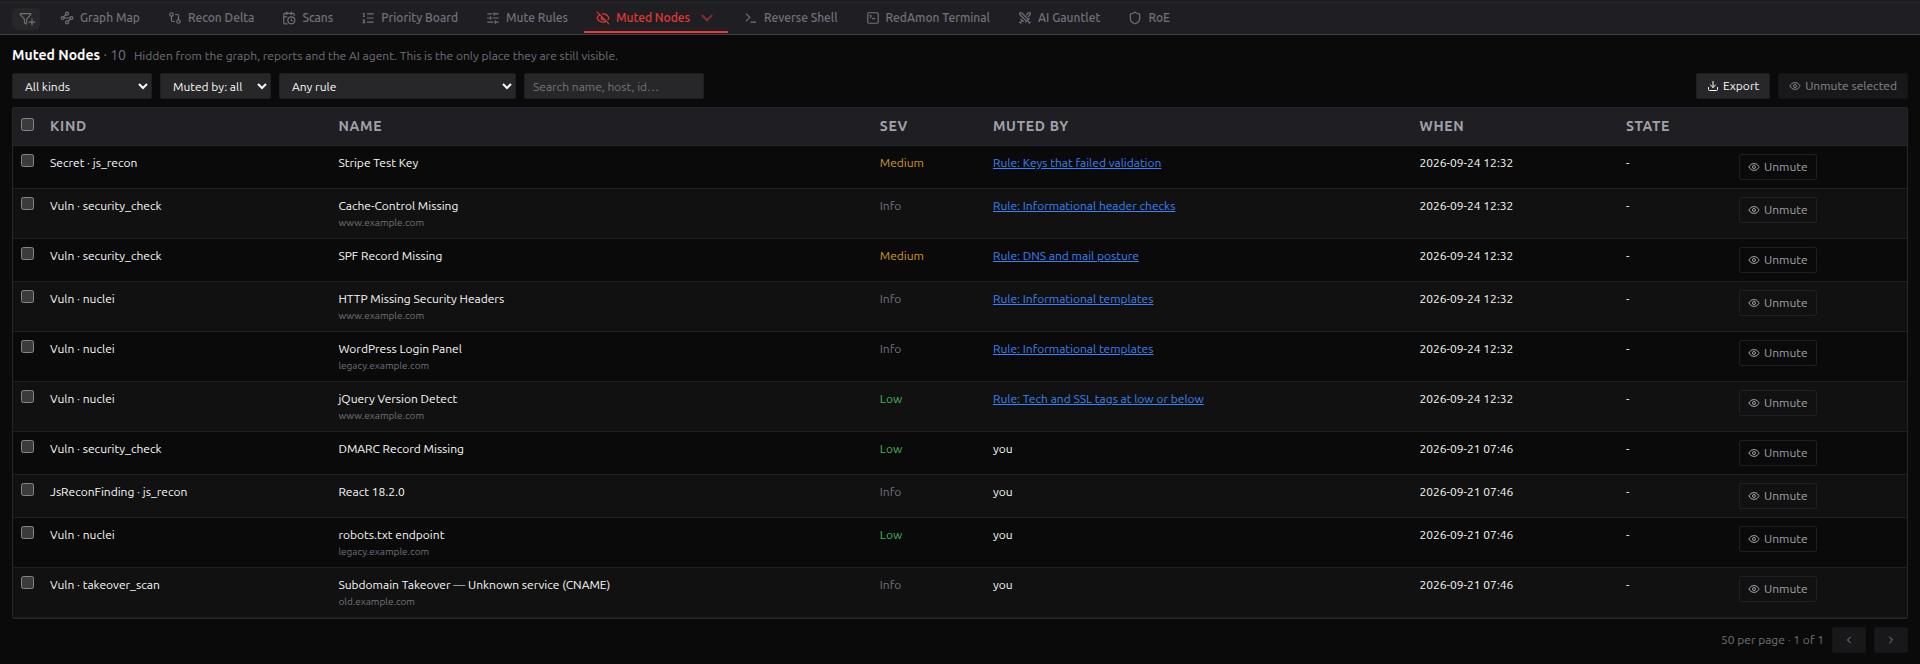
Task: Click the WHEN column header
Action: [1441, 126]
